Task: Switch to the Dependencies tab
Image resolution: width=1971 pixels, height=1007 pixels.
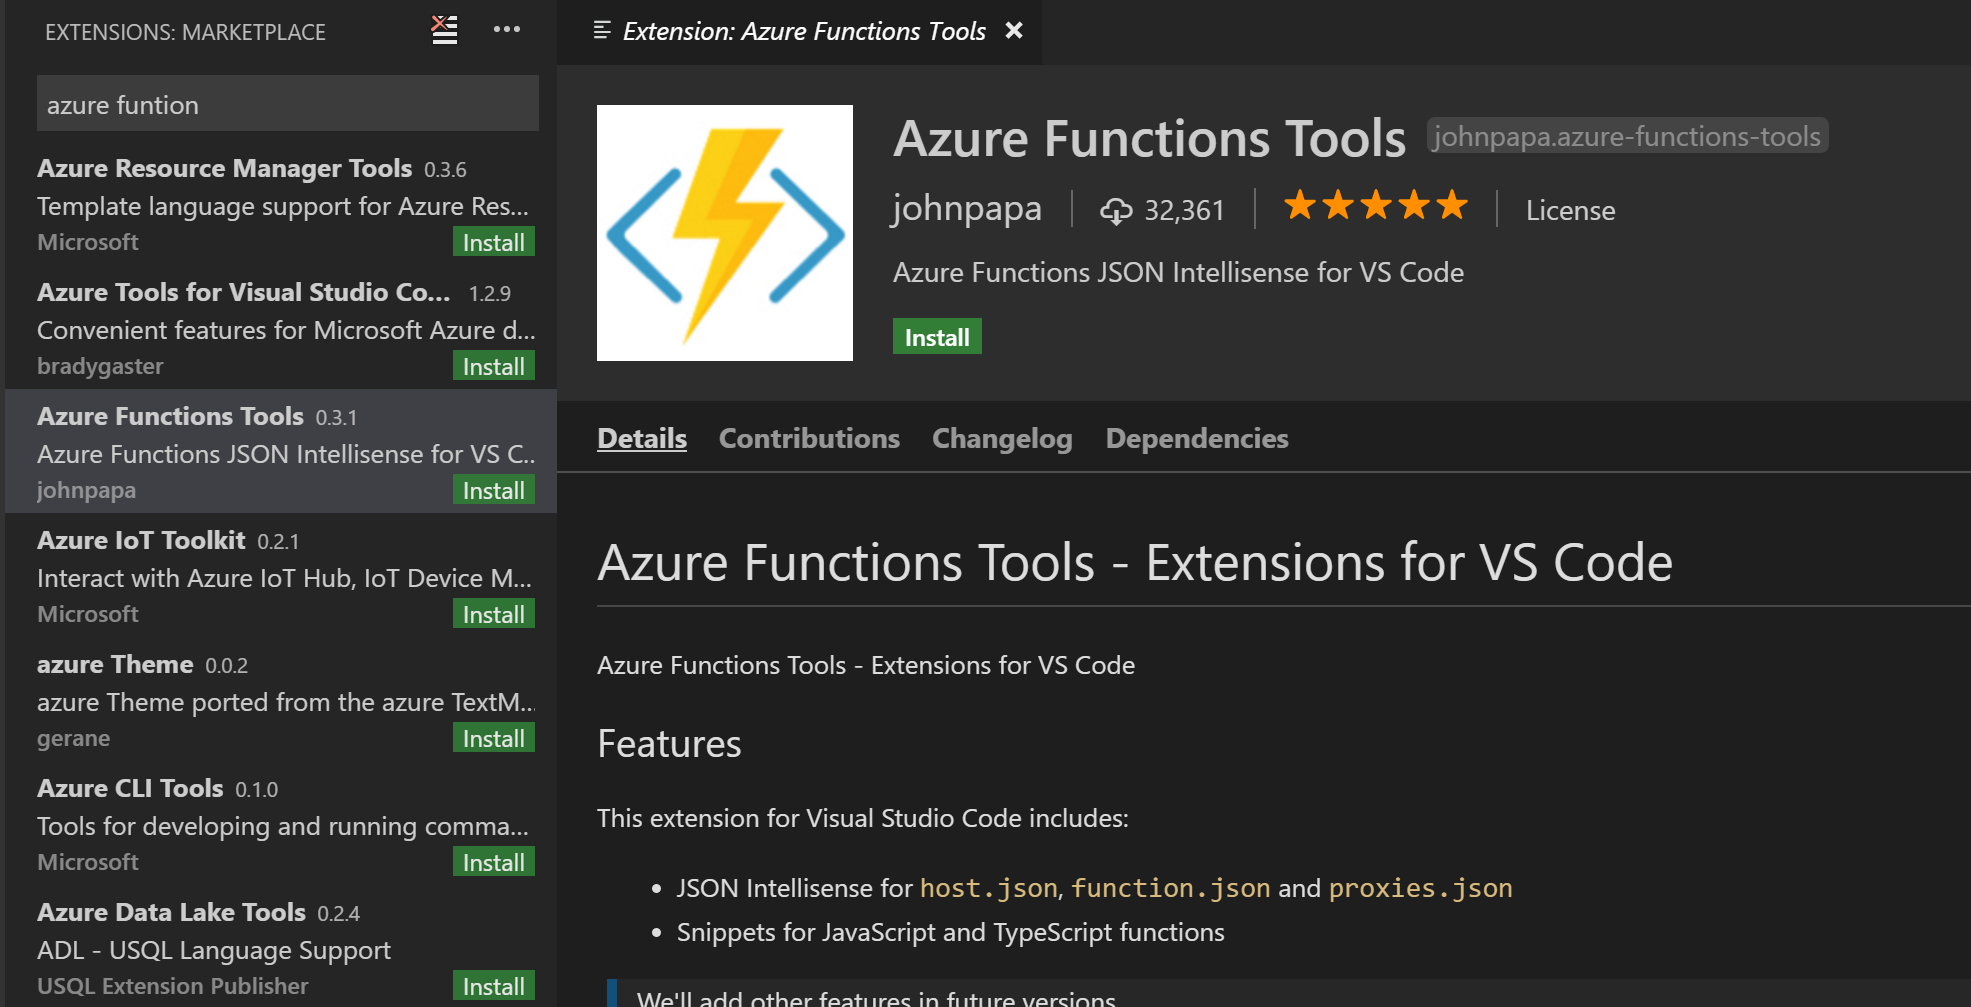Action: 1197,438
